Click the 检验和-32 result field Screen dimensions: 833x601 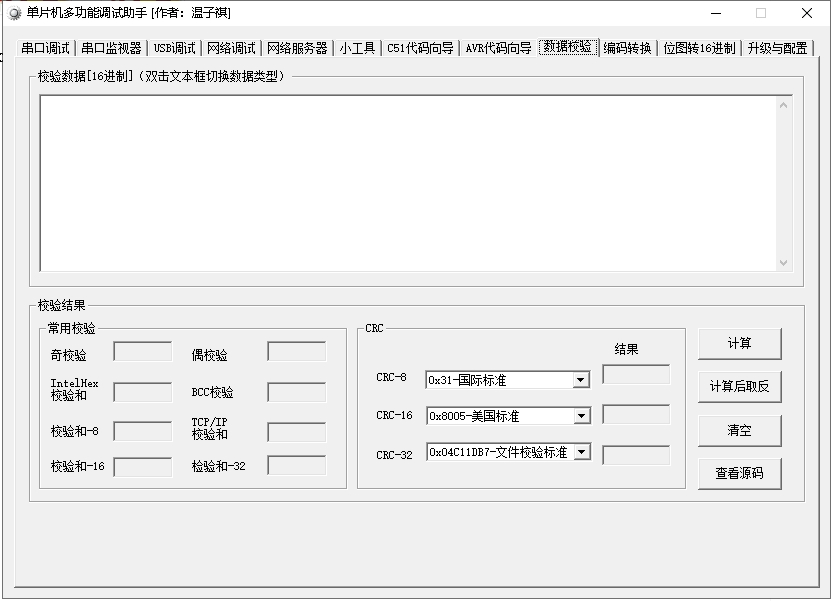pos(297,465)
